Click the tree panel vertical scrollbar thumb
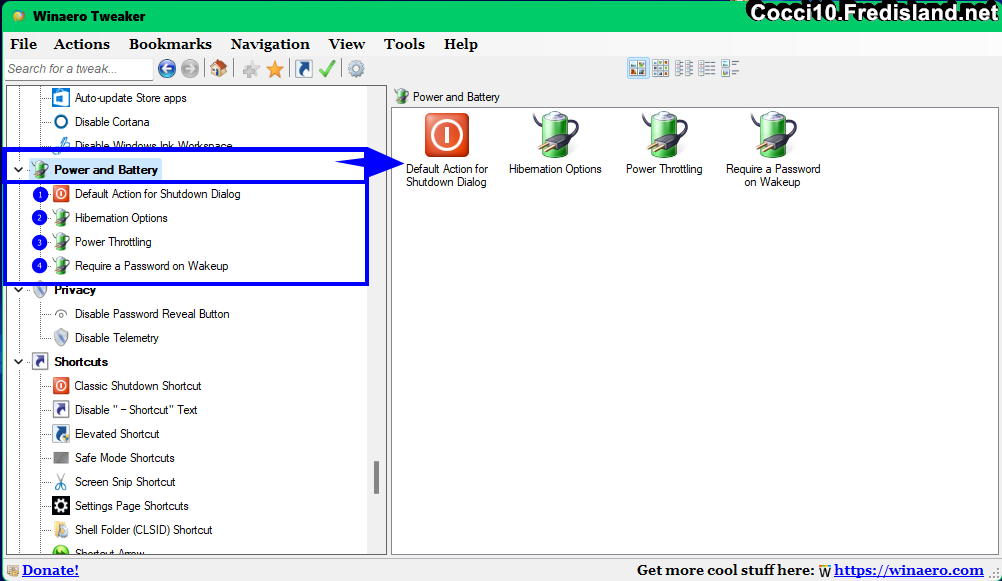This screenshot has height=581, width=1002. click(376, 477)
